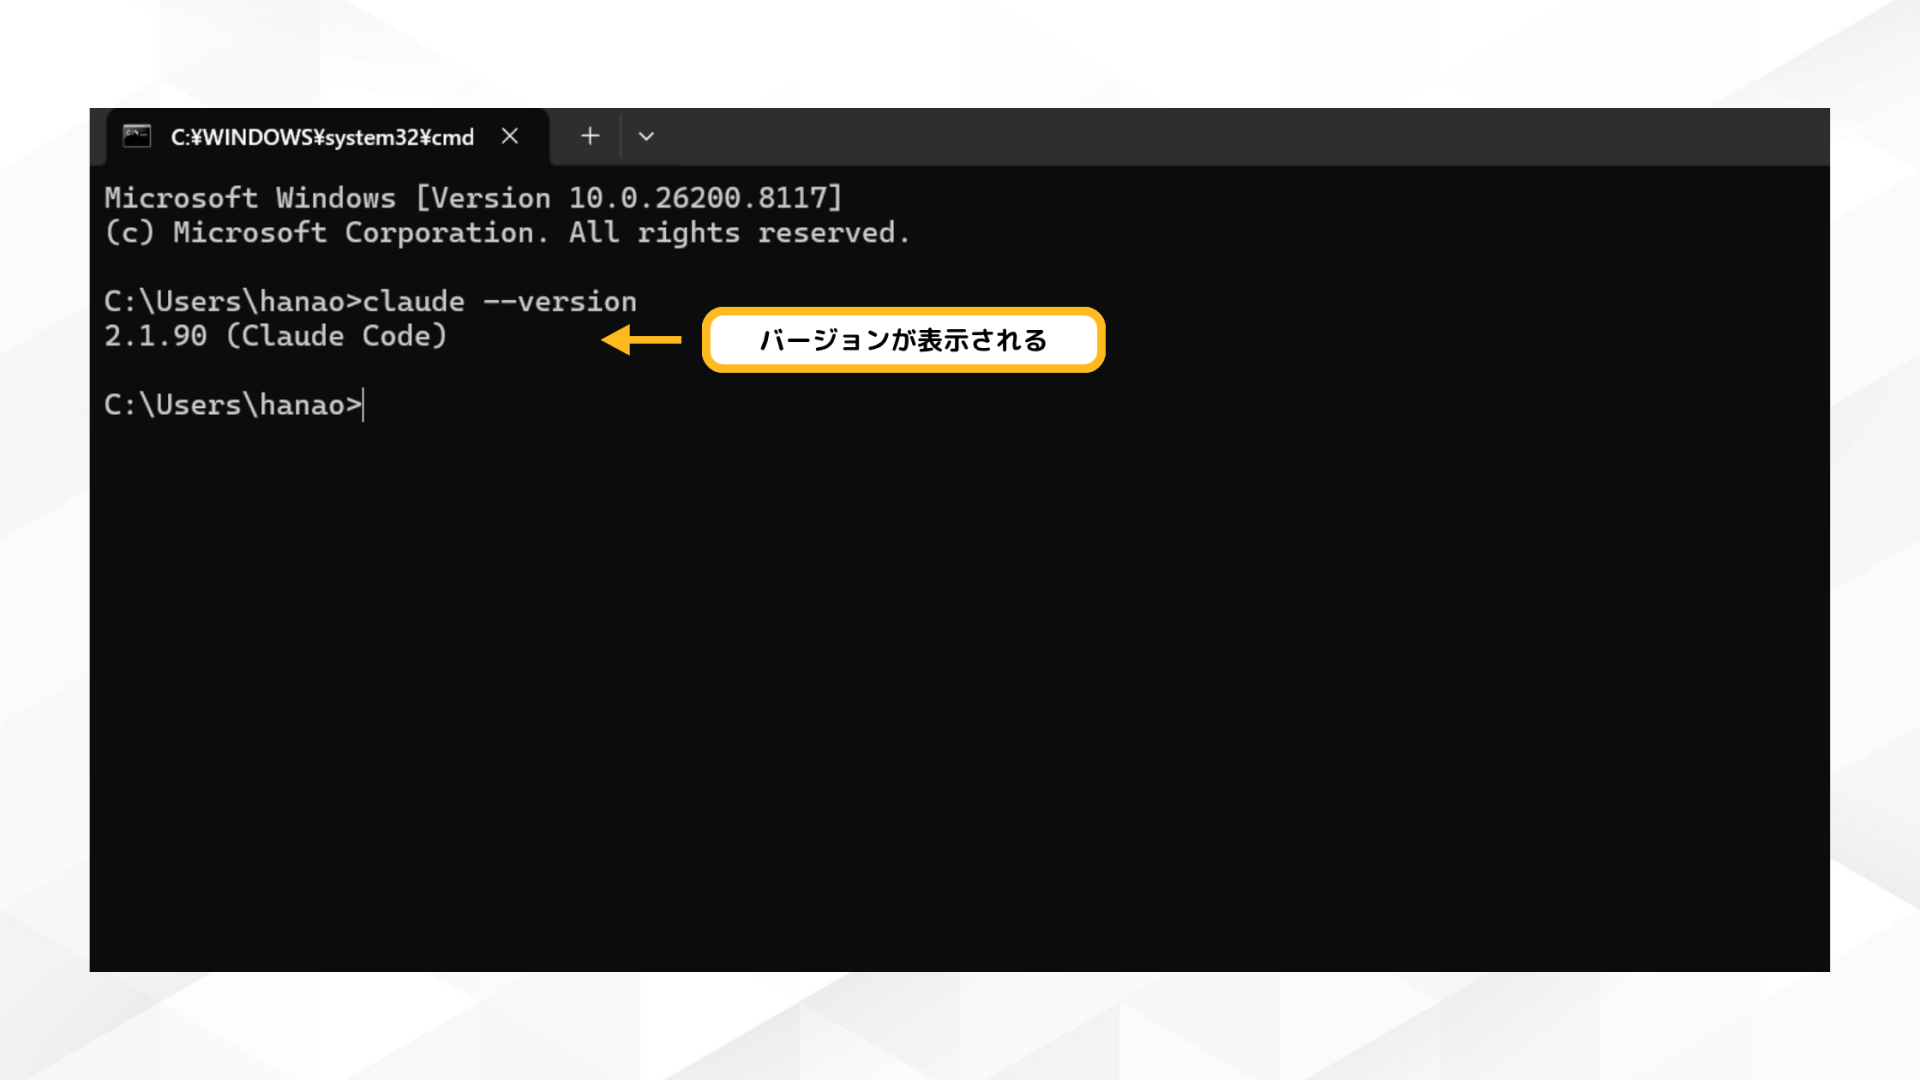Click the yellow arrow pointing at the version
Image resolution: width=1920 pixels, height=1080 pixels.
click(645, 339)
